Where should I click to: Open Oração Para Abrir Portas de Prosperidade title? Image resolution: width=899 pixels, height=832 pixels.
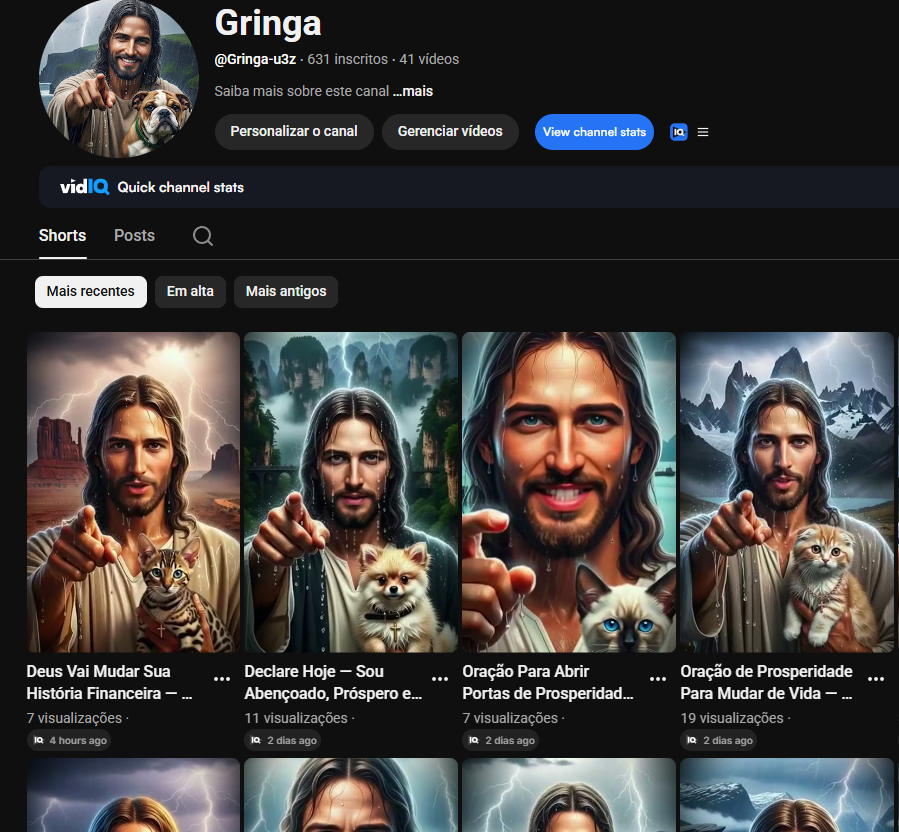(x=548, y=682)
